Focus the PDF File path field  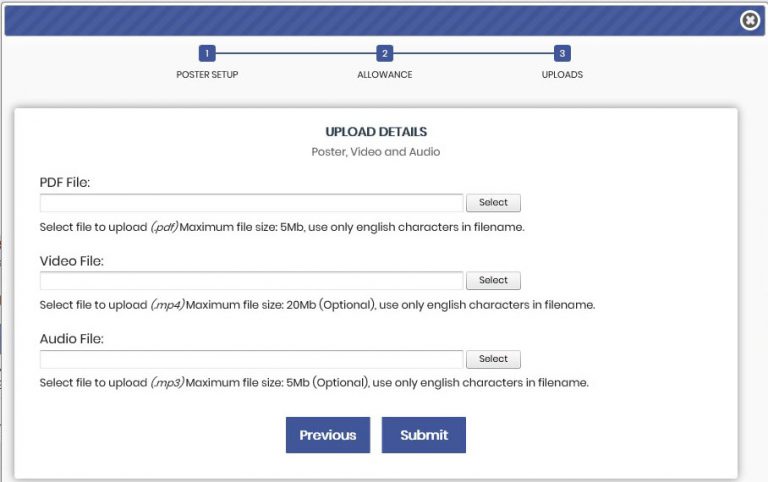point(251,203)
